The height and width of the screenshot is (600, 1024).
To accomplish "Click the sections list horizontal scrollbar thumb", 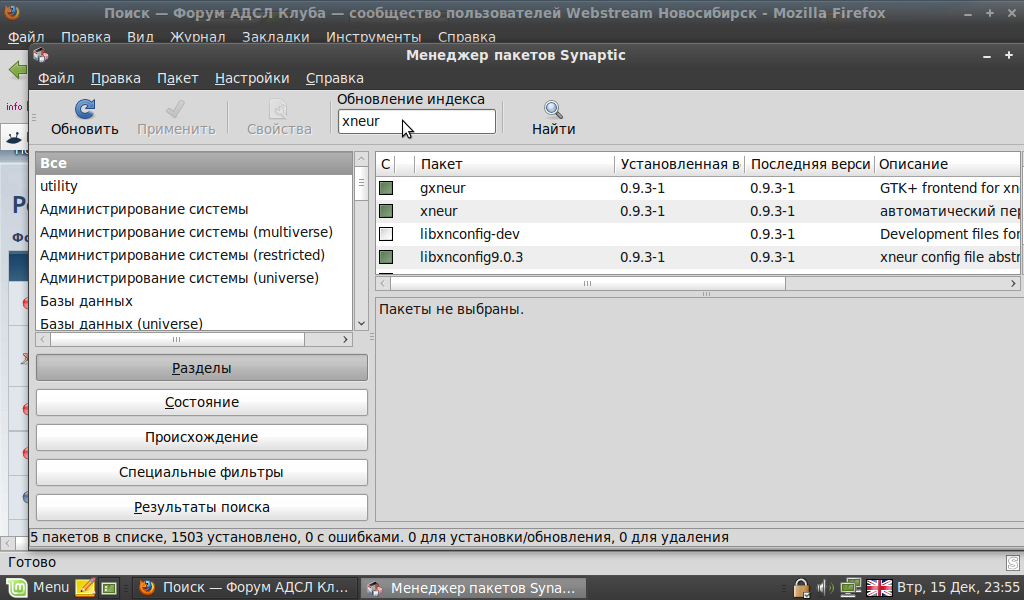I will 177,339.
